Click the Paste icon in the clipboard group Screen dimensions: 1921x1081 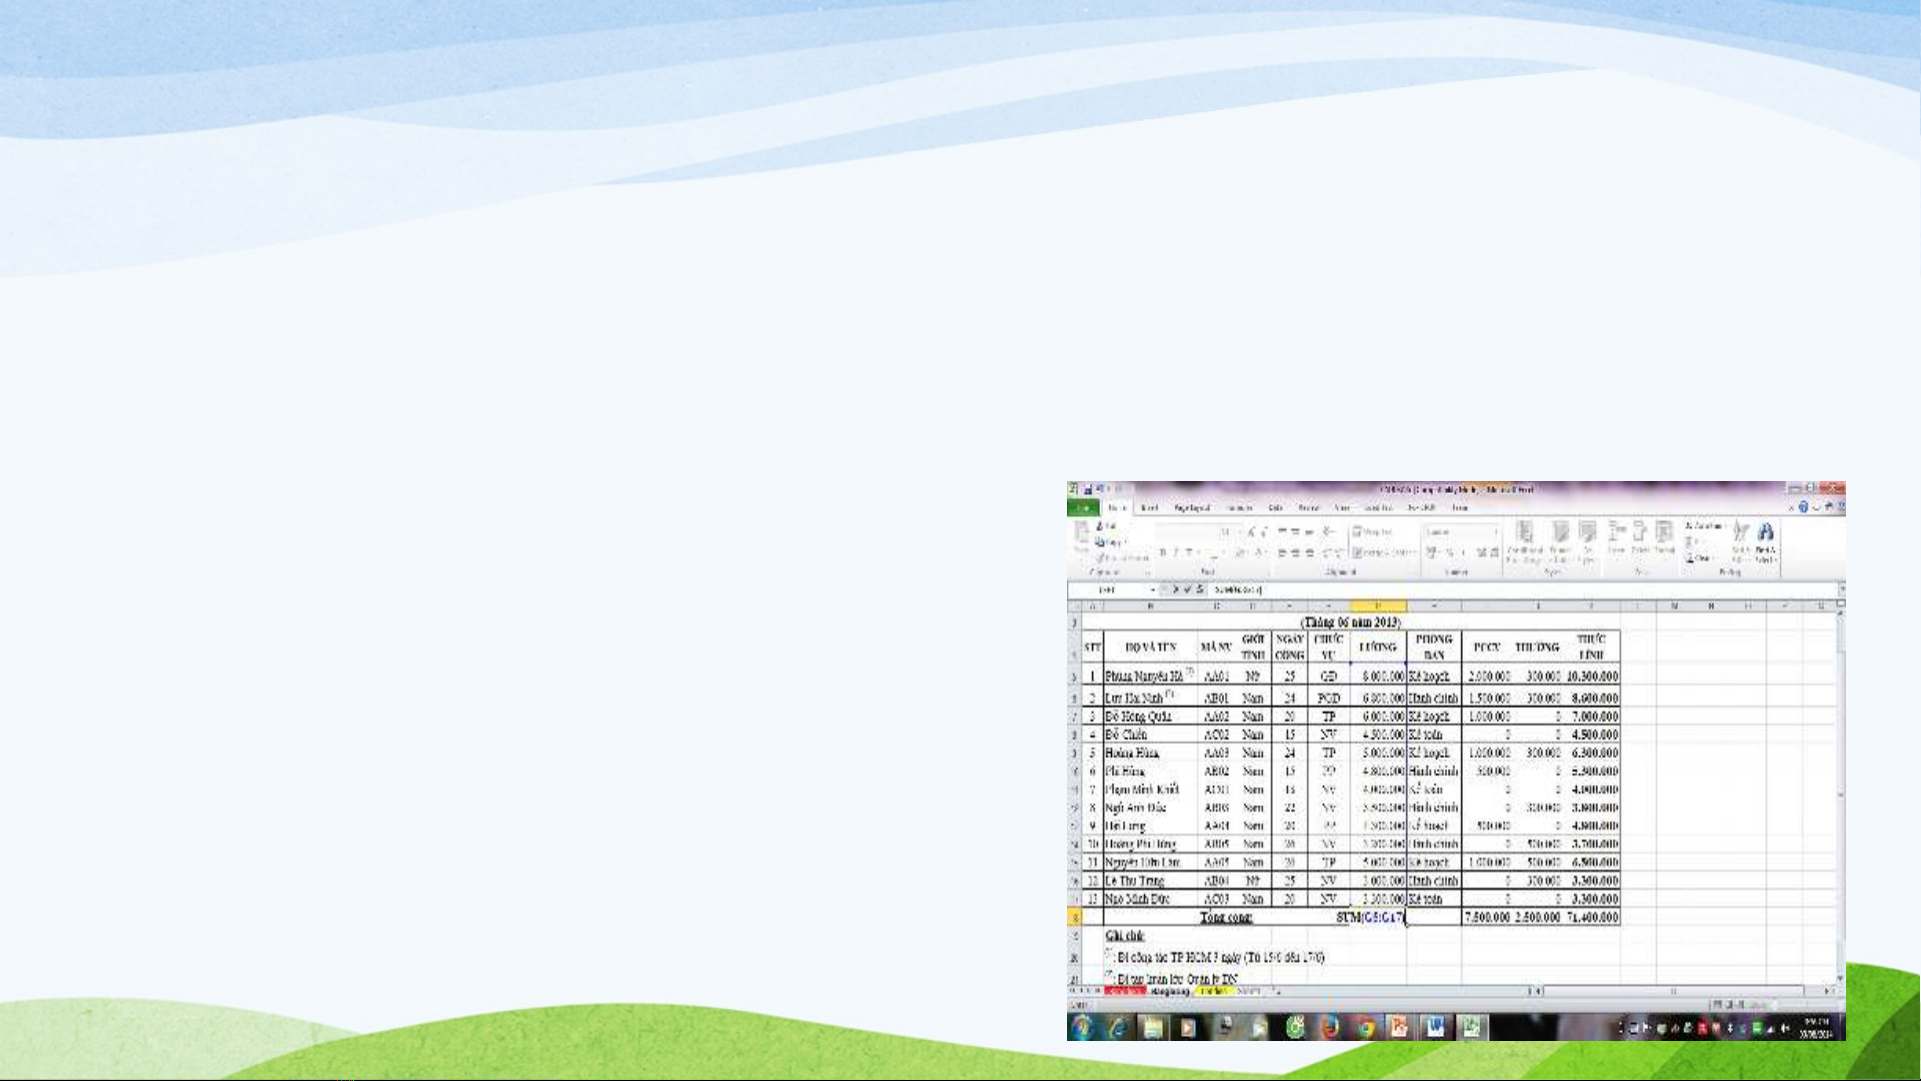click(1082, 534)
